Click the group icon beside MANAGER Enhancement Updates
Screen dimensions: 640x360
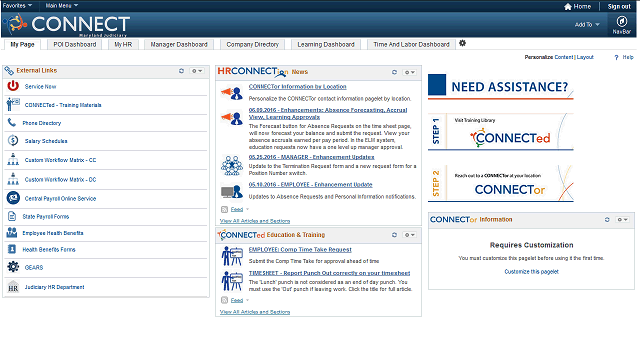click(x=232, y=165)
